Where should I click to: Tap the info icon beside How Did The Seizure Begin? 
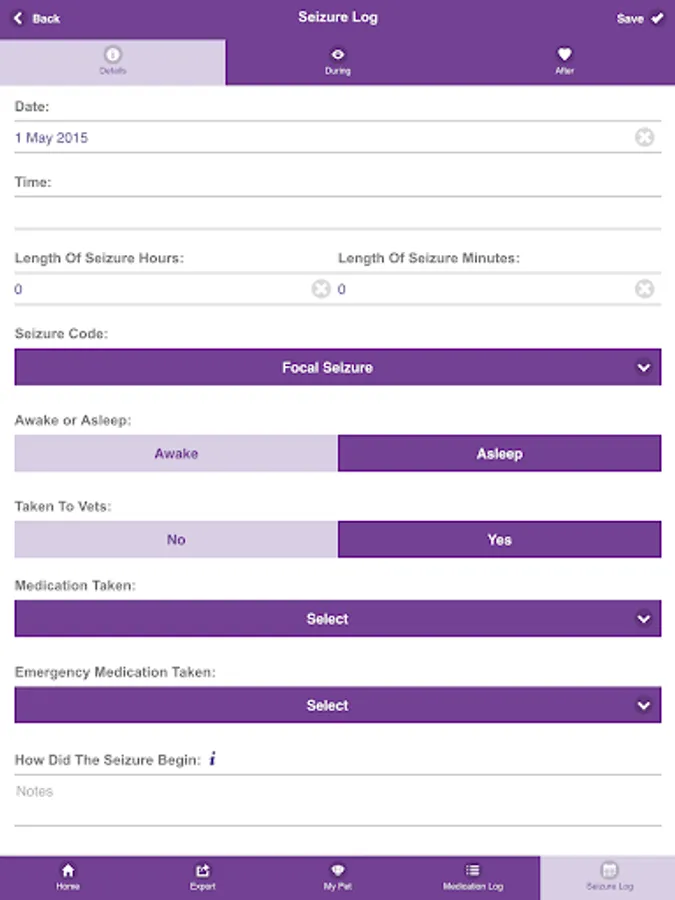[212, 759]
